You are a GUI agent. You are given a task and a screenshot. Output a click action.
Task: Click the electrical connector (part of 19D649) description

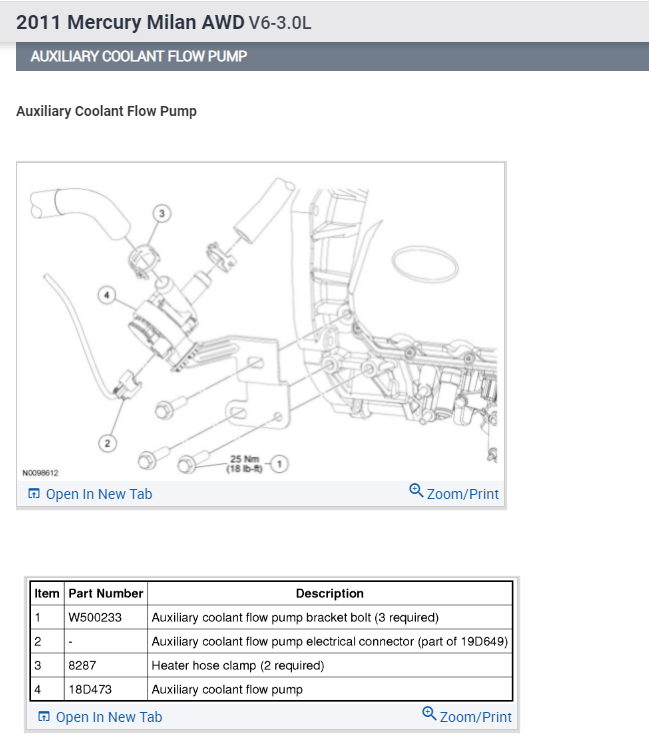coord(329,642)
